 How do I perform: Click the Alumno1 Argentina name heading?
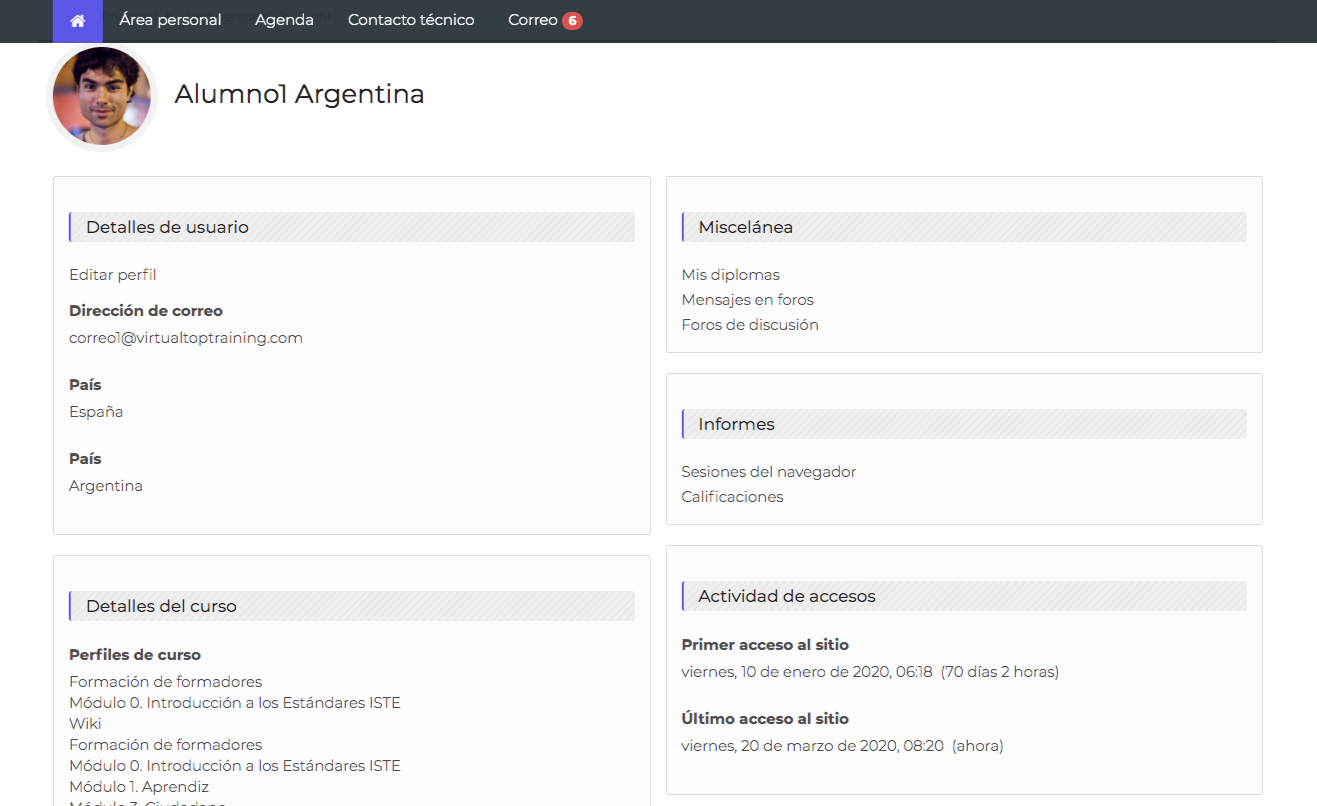coord(299,94)
